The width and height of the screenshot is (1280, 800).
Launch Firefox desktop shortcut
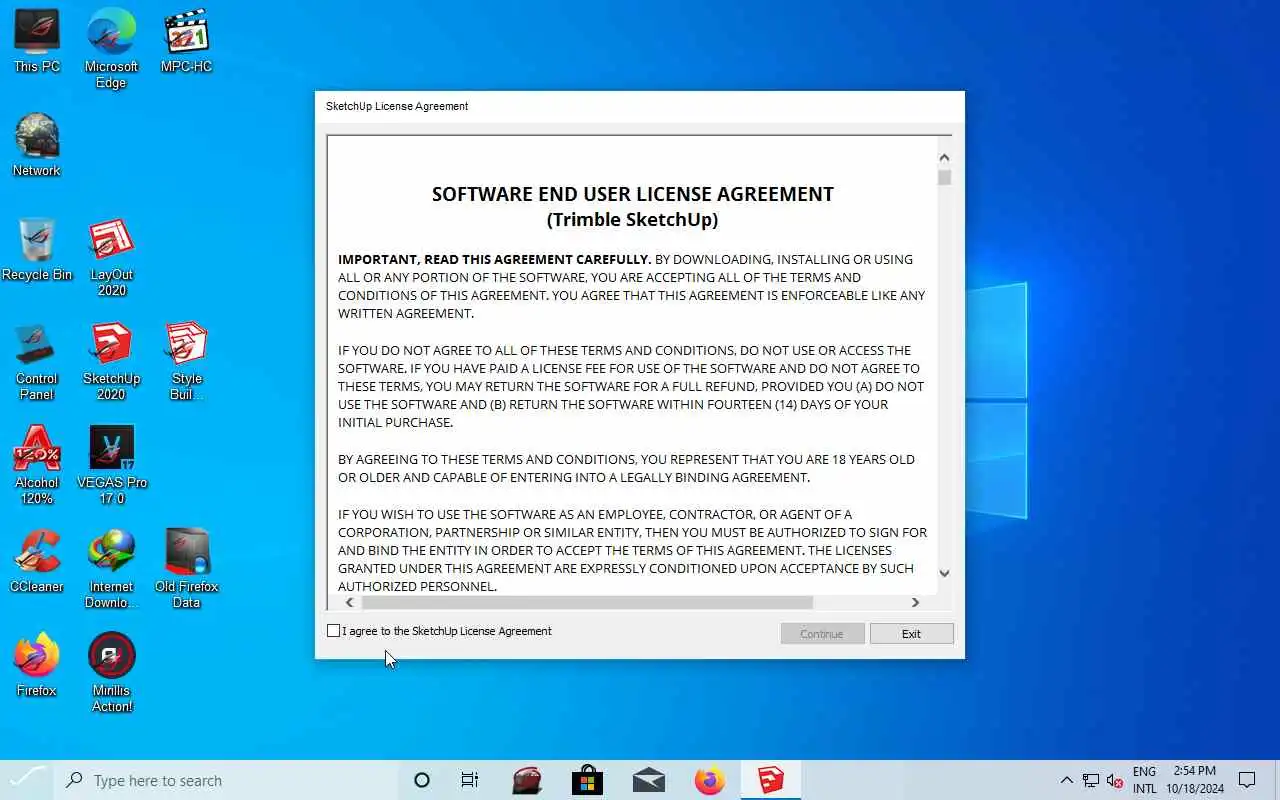[37, 665]
